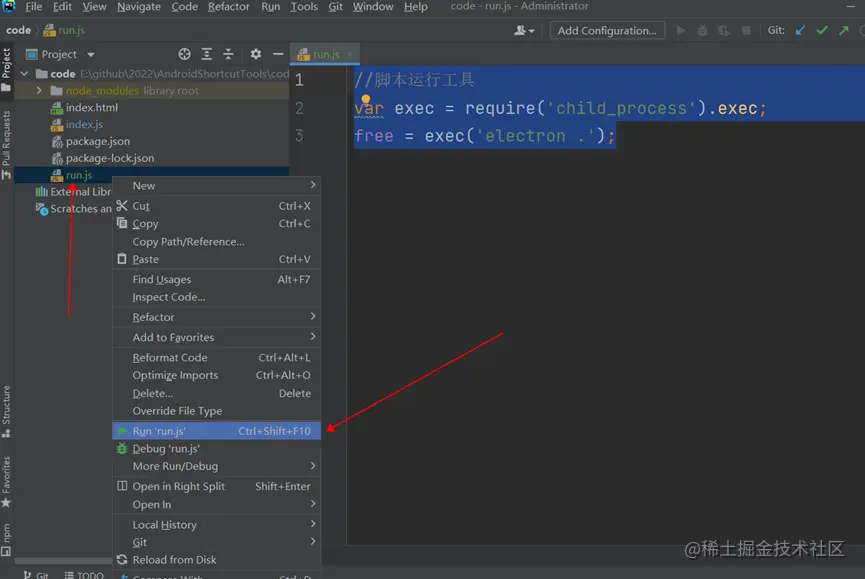Choose Debug 'run.js'
Image resolution: width=865 pixels, height=579 pixels.
tap(216, 448)
